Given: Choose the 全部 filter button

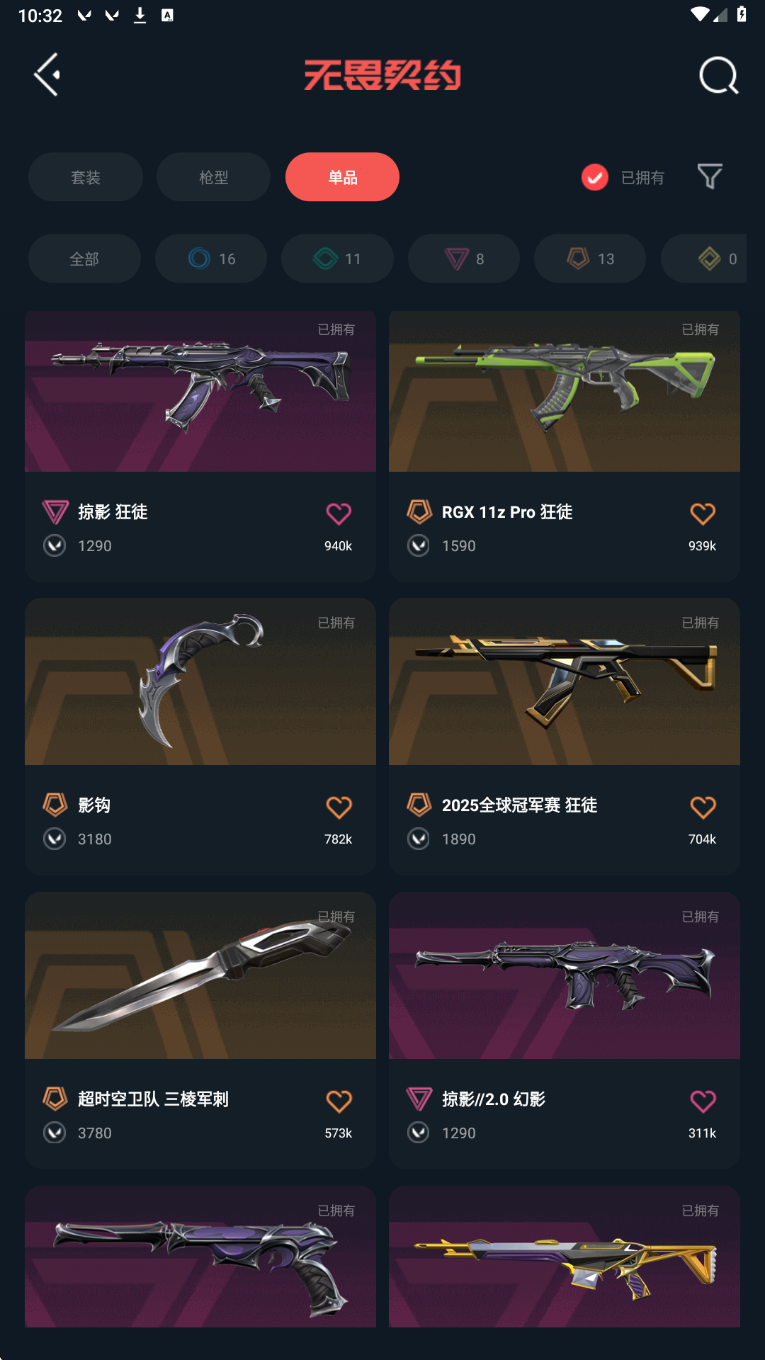Looking at the screenshot, I should point(84,259).
